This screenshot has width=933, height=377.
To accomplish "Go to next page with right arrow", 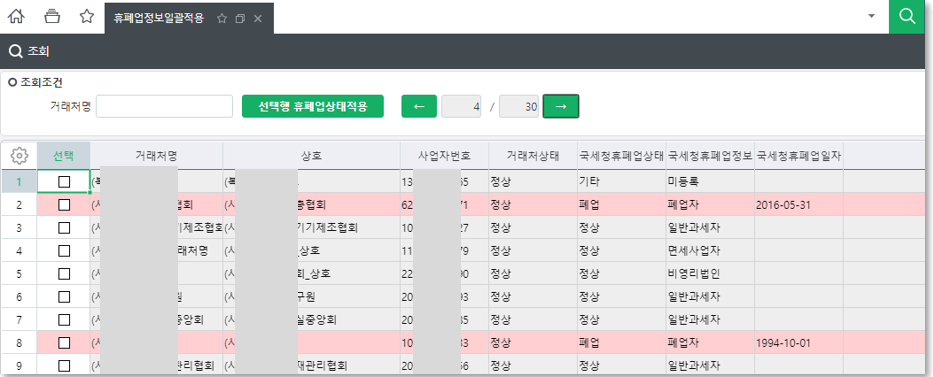I will [561, 106].
